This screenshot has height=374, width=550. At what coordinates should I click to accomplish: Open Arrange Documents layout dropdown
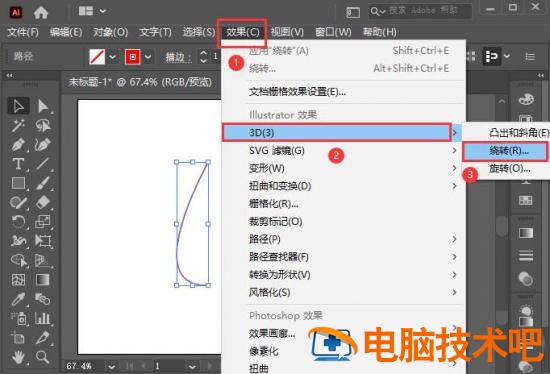93,11
